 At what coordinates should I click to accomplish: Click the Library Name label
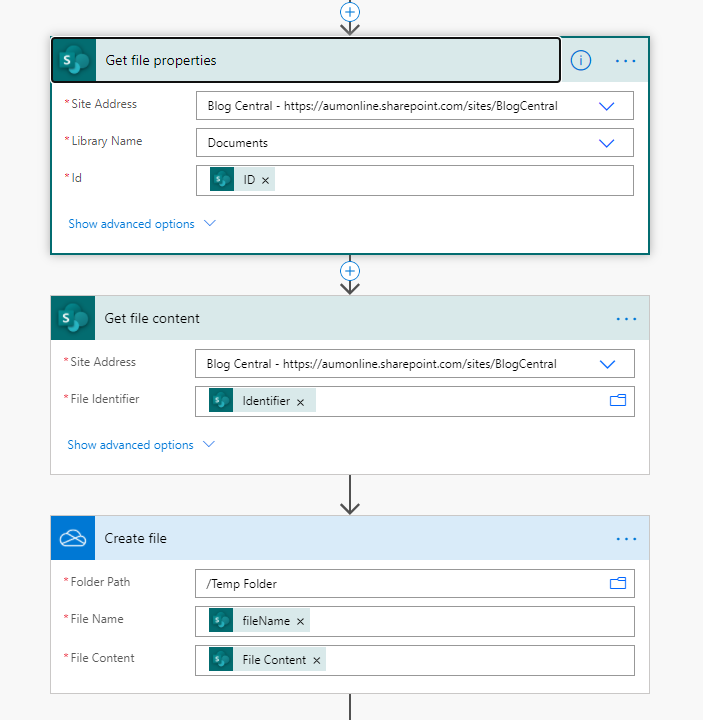point(107,141)
